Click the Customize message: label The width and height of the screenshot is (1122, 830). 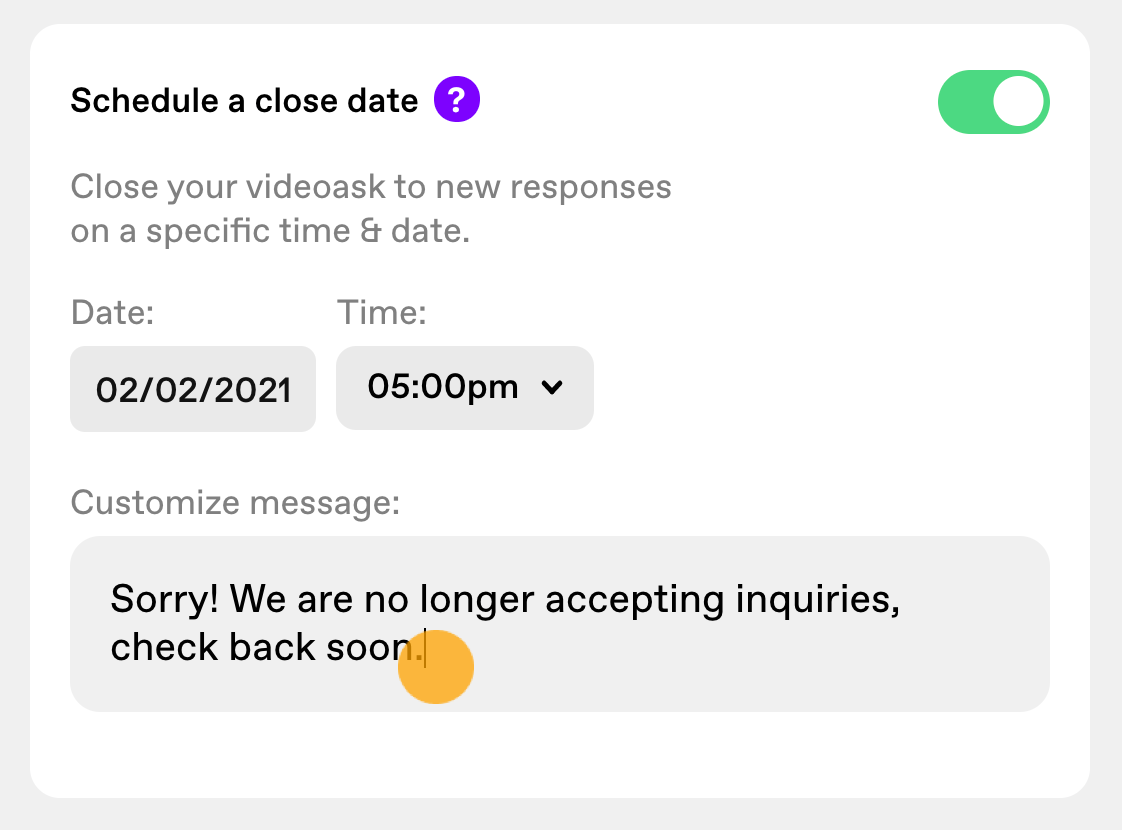click(235, 502)
